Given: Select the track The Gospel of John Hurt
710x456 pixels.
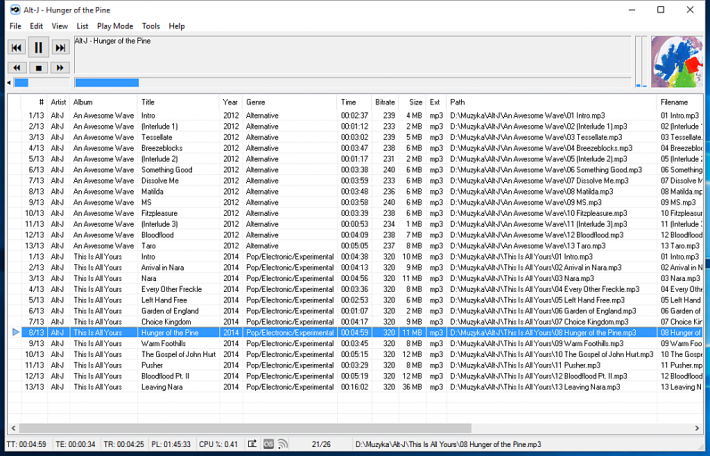Looking at the screenshot, I should click(x=178, y=355).
